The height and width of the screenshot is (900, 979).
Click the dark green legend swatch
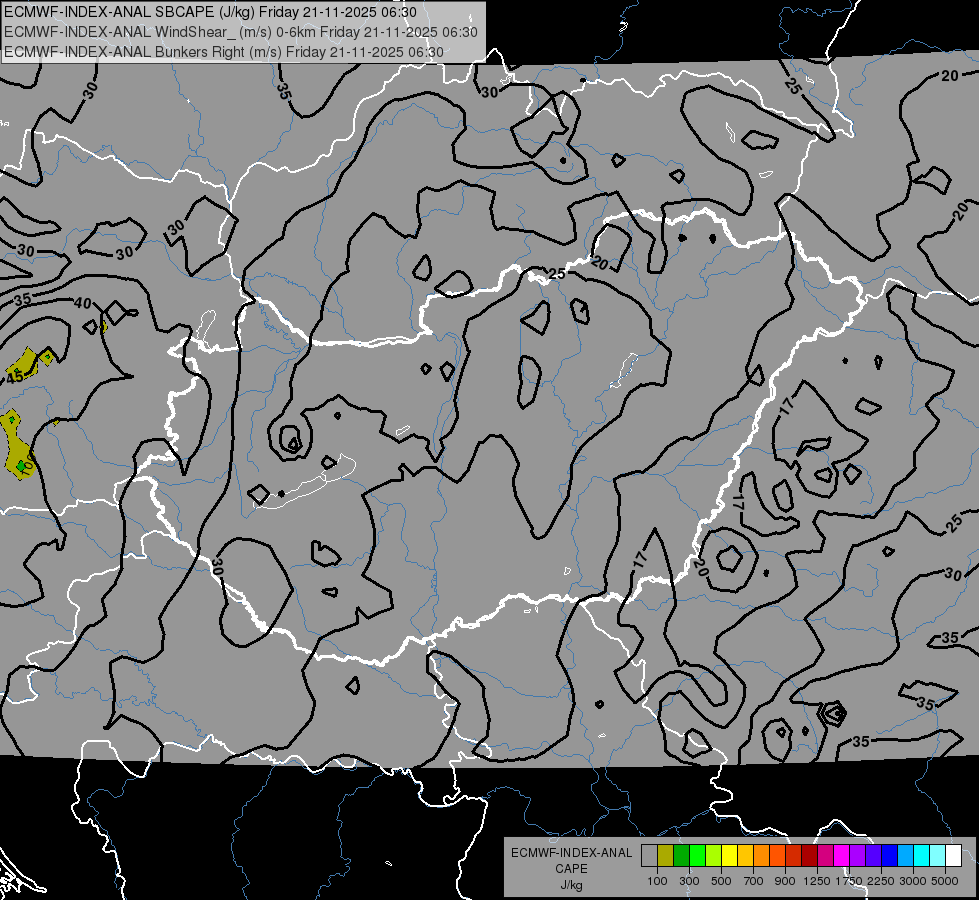[682, 855]
